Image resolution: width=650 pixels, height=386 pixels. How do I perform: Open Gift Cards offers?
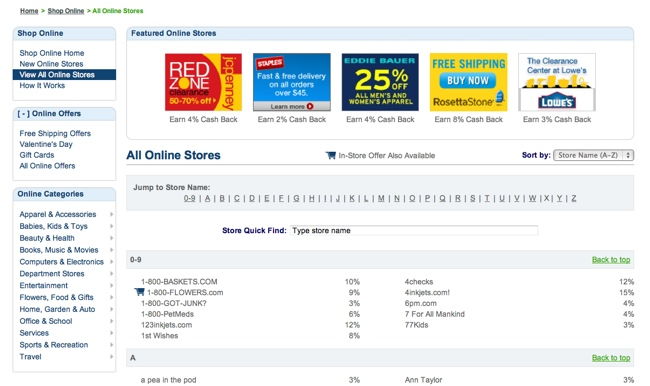(37, 155)
